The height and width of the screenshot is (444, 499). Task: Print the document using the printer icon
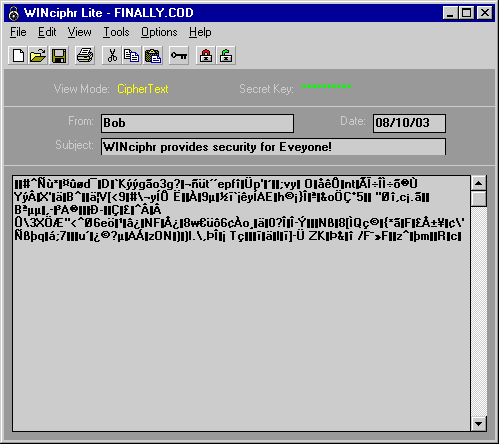coord(85,56)
